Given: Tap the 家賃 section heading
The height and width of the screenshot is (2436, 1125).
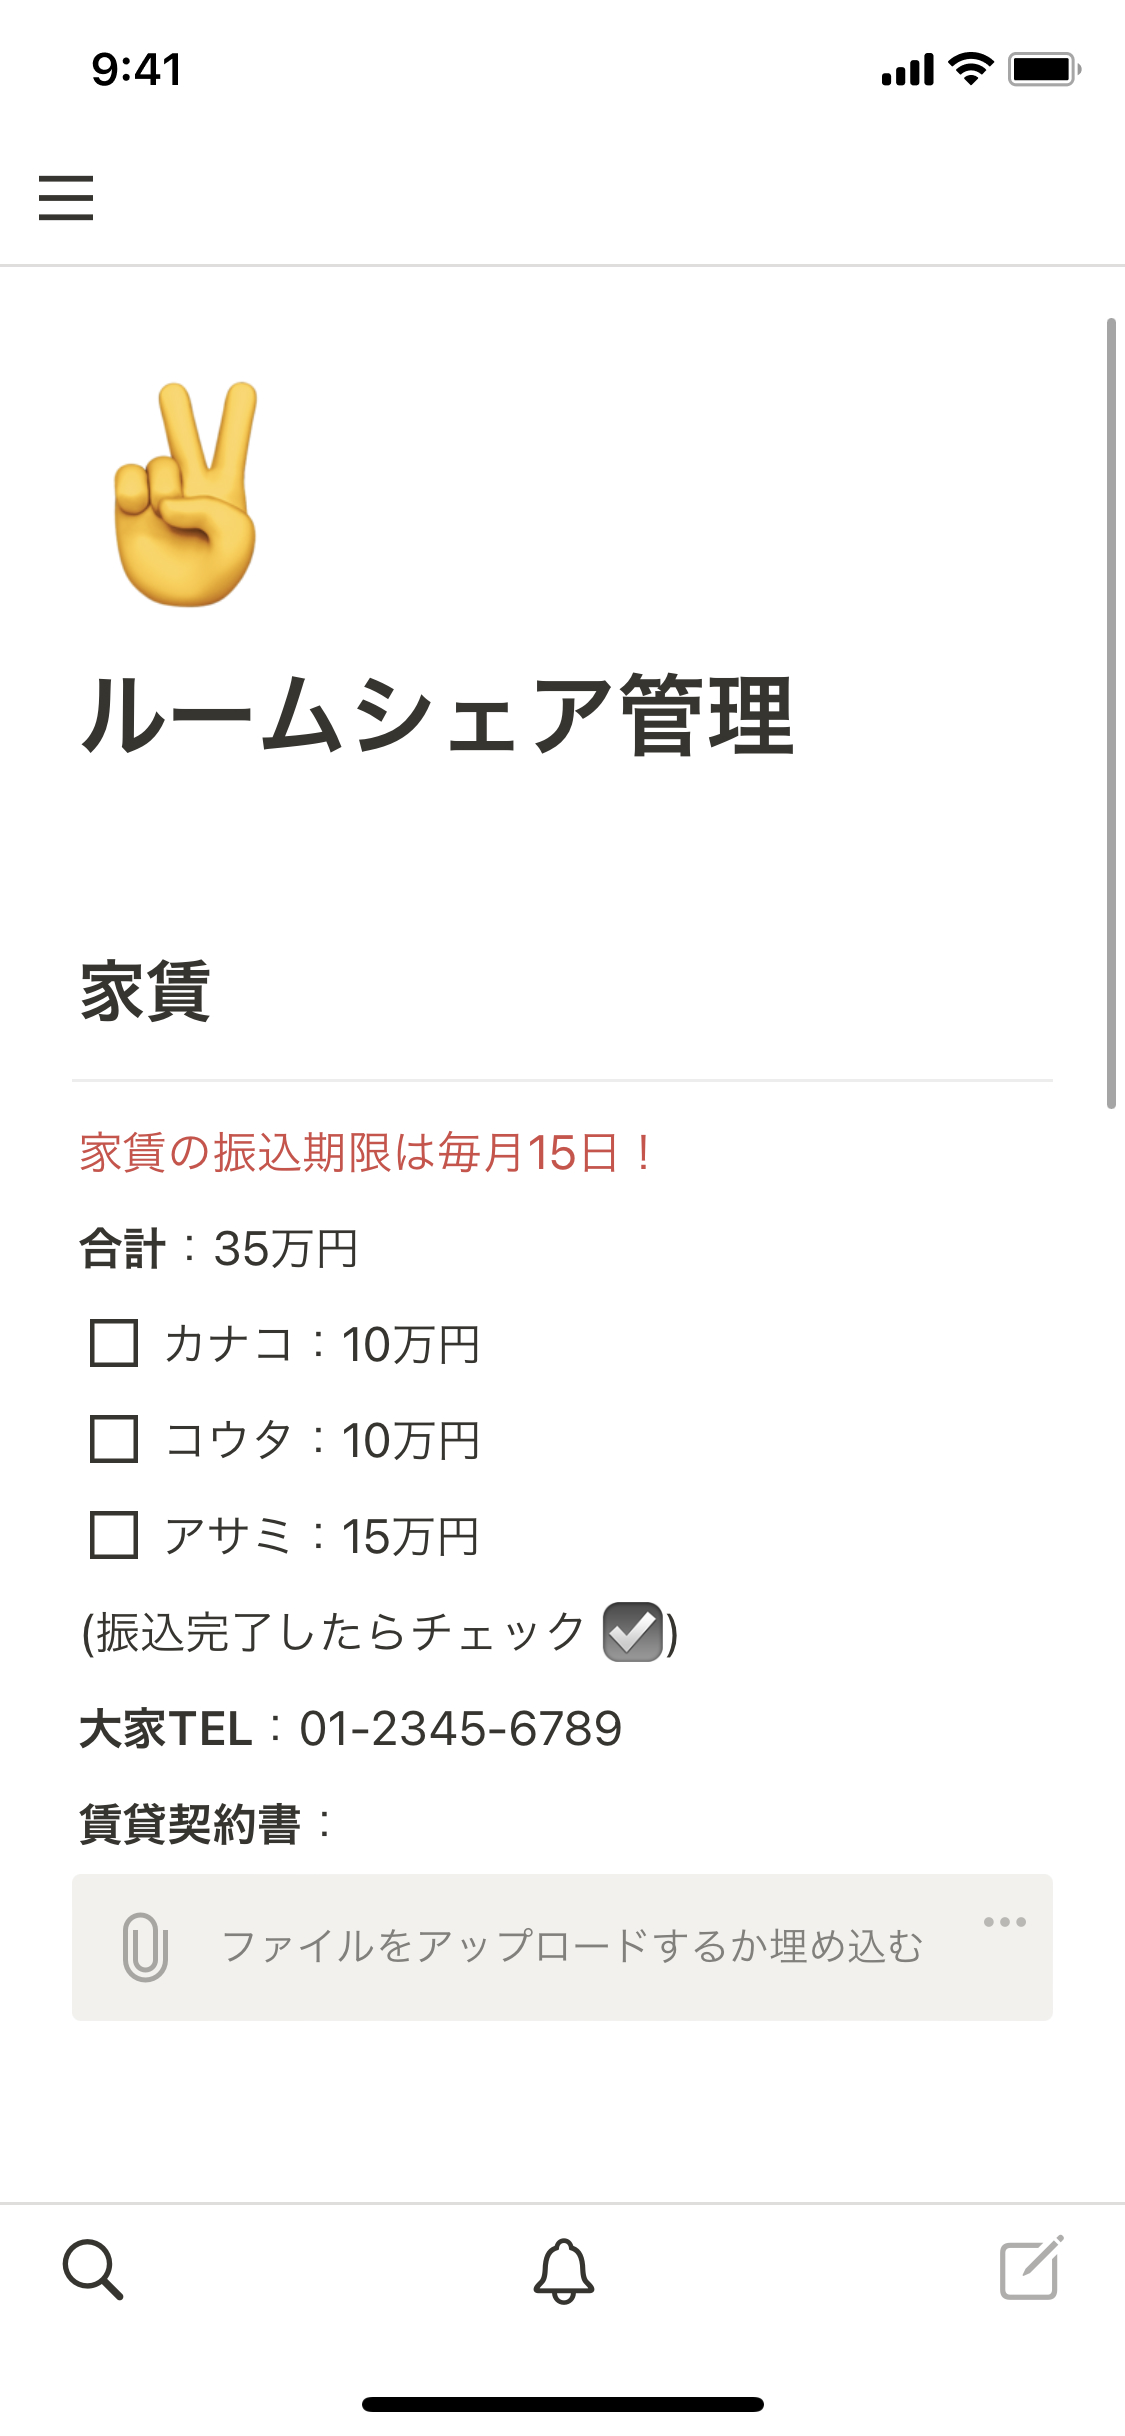Looking at the screenshot, I should tap(146, 991).
